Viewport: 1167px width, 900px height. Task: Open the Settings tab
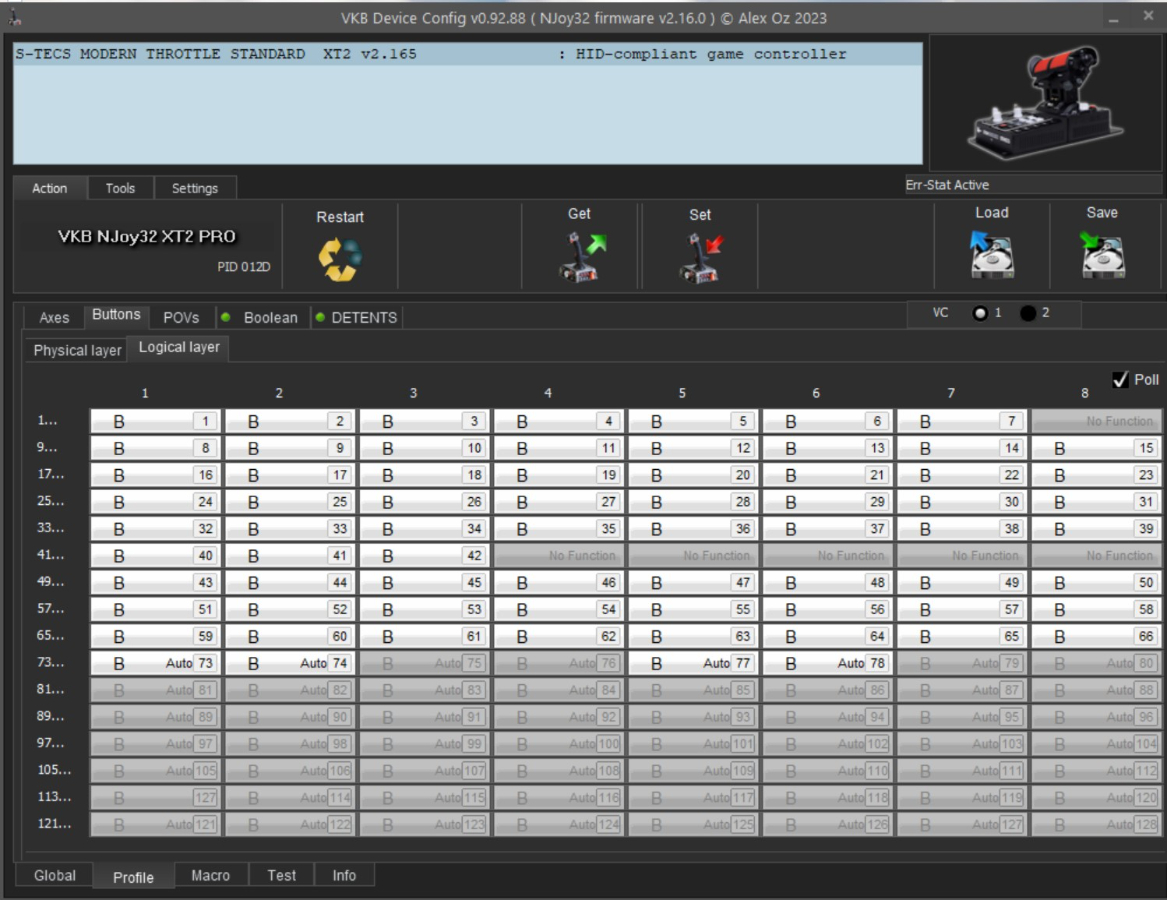[195, 188]
